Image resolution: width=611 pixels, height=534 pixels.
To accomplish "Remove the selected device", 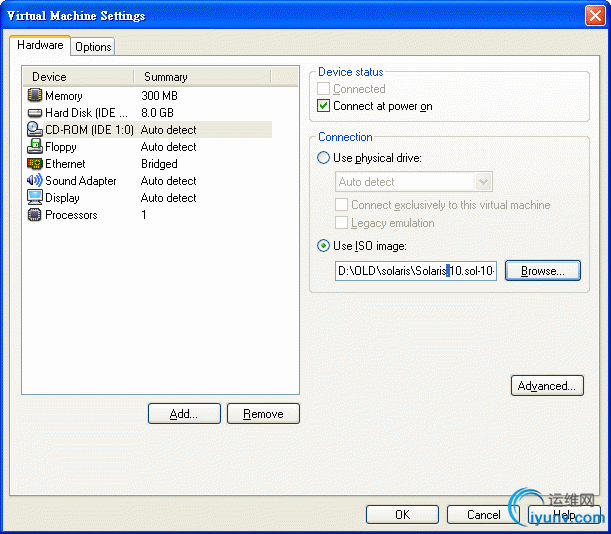I will point(263,414).
